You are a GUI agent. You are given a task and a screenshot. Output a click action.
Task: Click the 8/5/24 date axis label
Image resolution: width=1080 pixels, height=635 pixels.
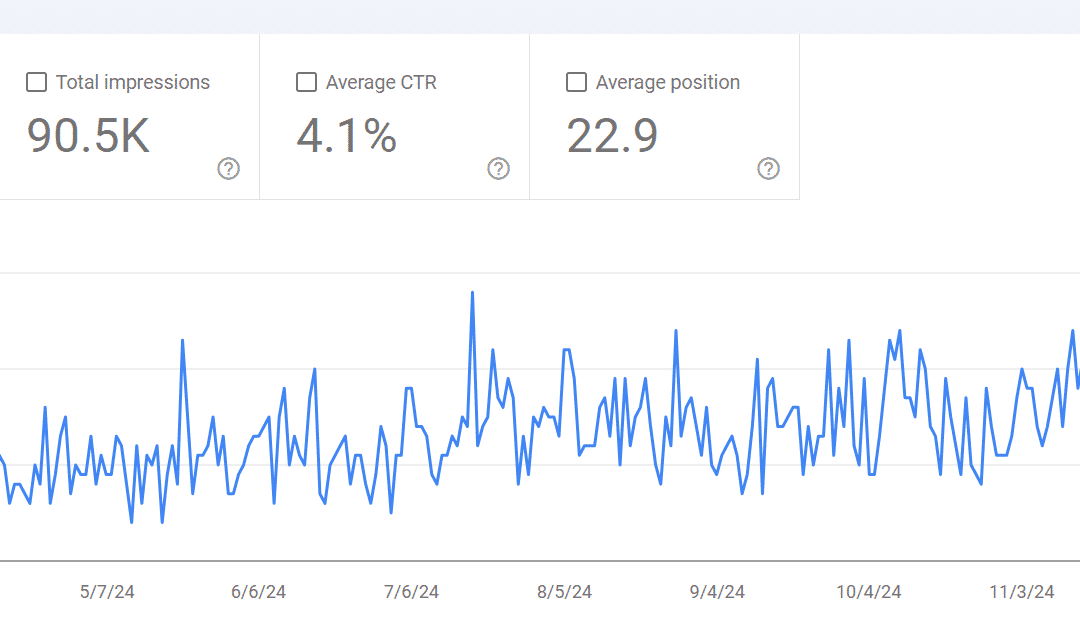[564, 592]
